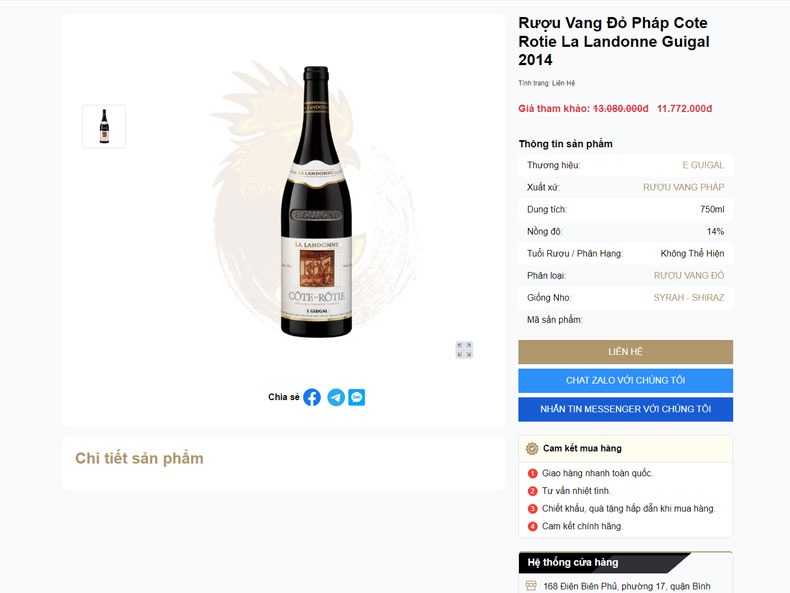Open the E.GUIGAL brand link

[x=703, y=165]
